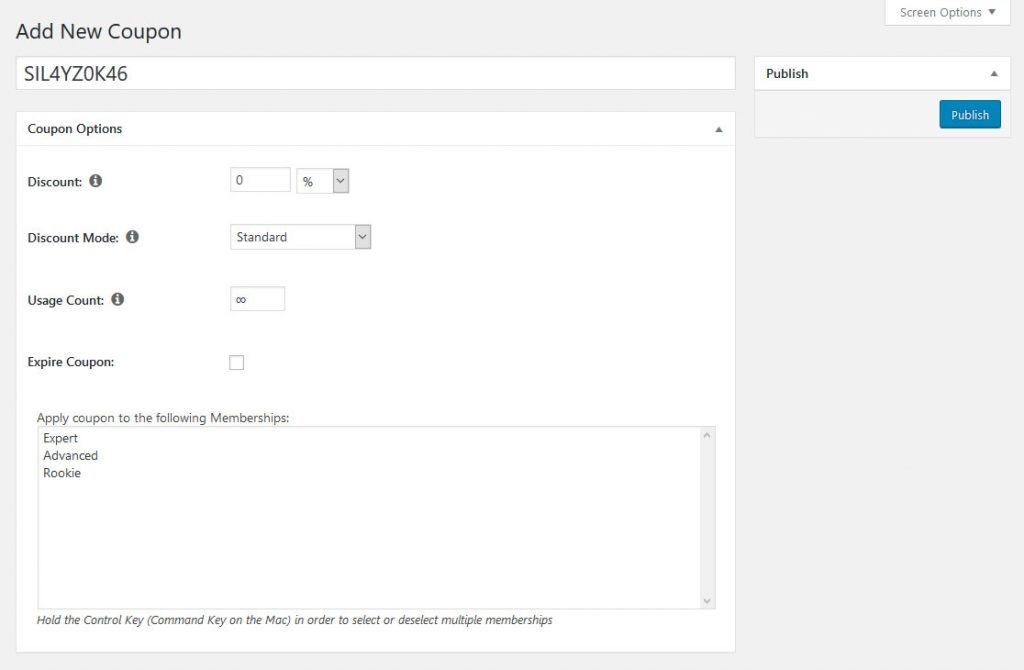The width and height of the screenshot is (1024, 670).
Task: Click the blue Publish button
Action: (x=969, y=115)
